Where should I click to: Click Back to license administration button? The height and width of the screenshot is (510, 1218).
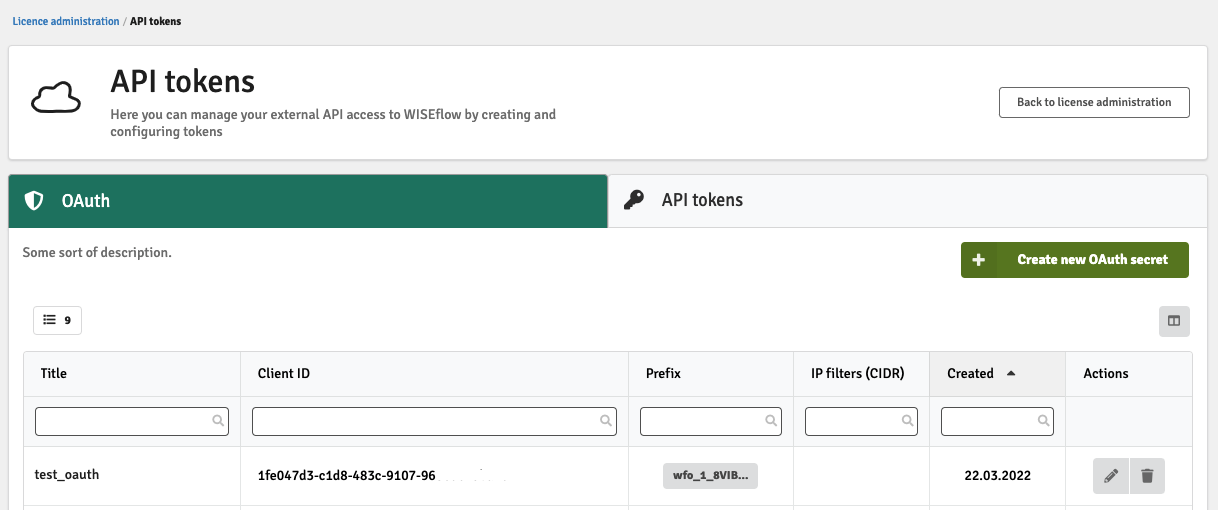pos(1094,102)
